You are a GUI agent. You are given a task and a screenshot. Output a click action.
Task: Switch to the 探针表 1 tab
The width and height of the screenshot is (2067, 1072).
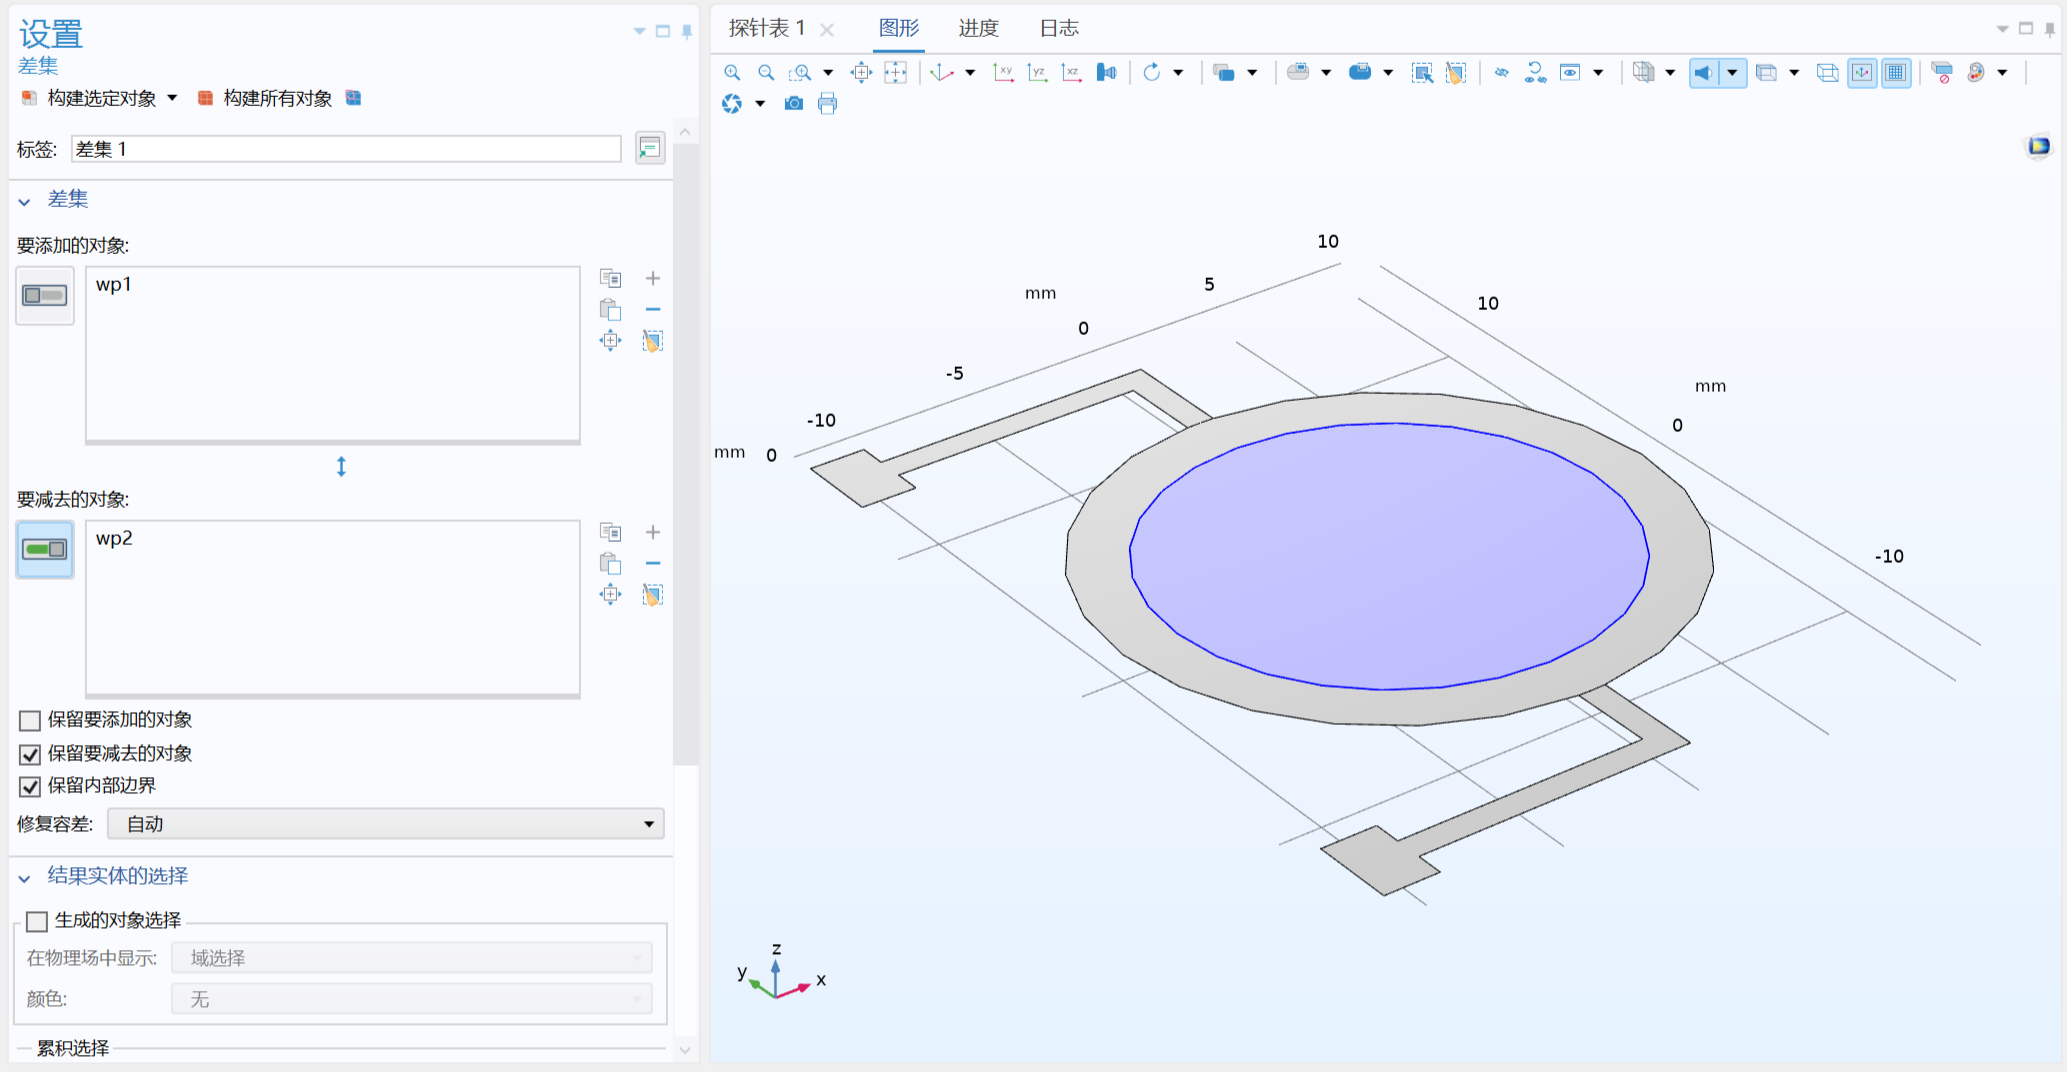(x=767, y=28)
